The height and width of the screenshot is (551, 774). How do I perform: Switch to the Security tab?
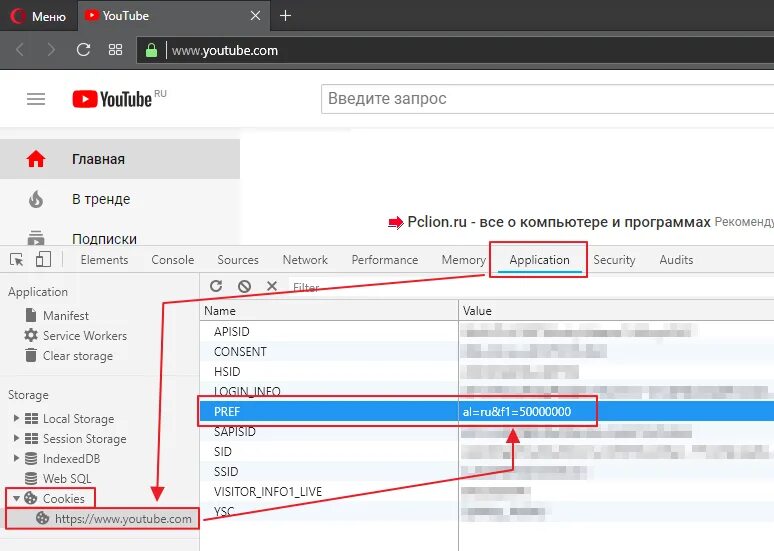614,260
